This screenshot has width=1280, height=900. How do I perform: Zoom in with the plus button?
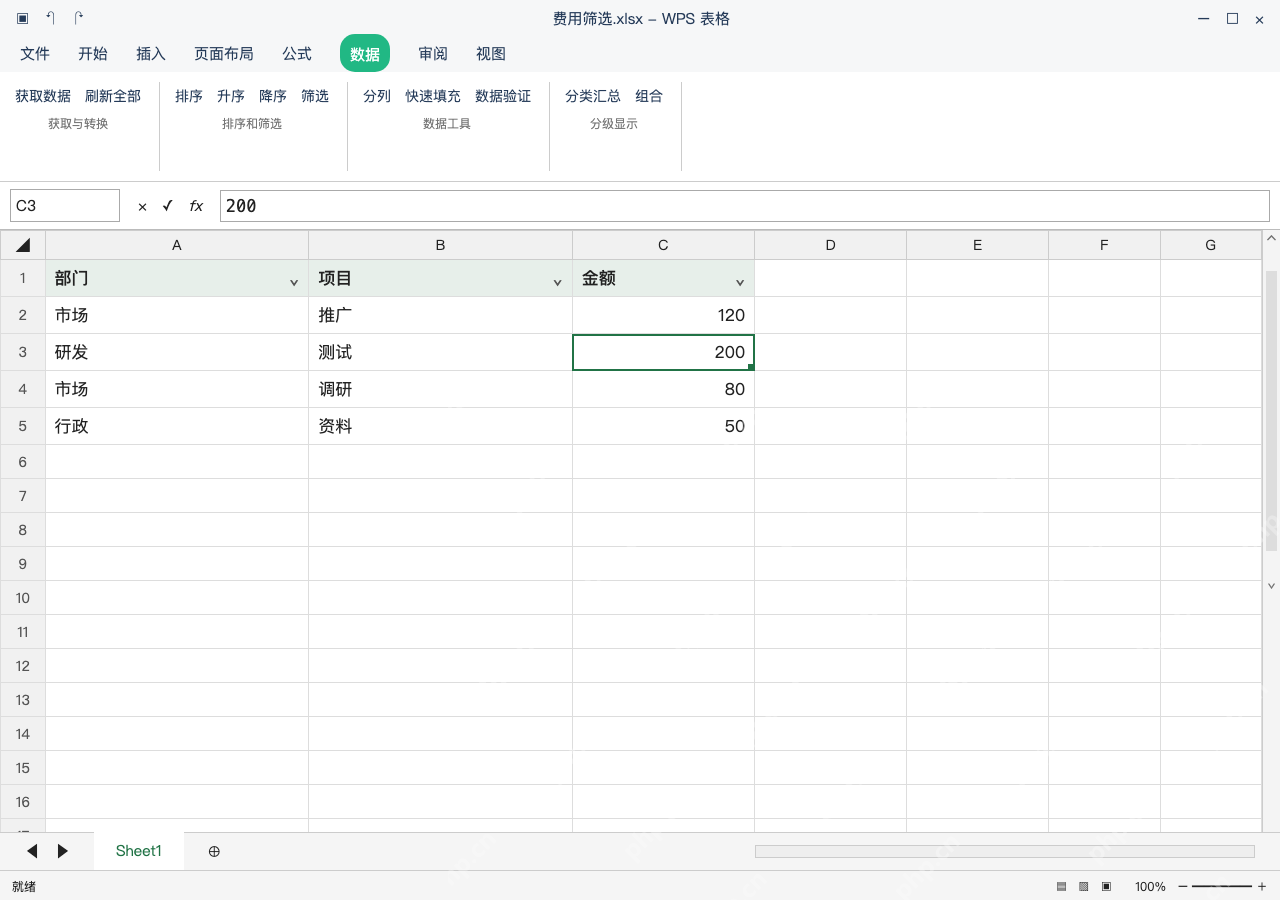(x=1262, y=887)
